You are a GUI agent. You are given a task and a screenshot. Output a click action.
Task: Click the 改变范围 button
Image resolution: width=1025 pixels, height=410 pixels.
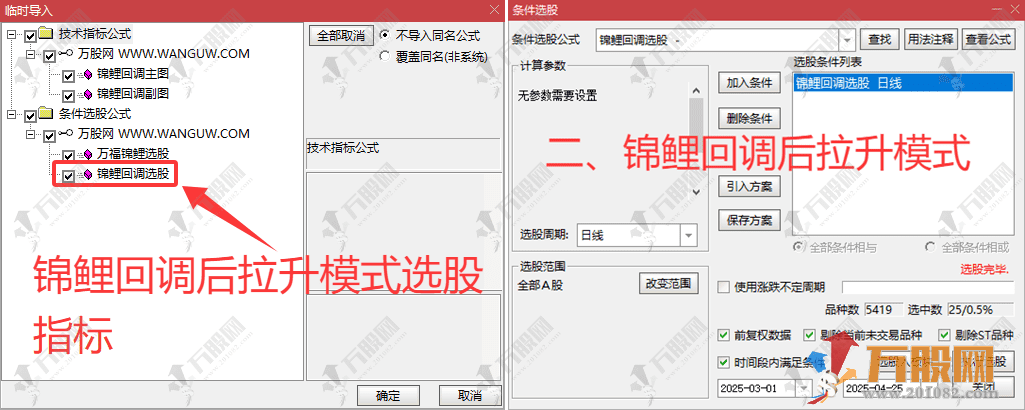[x=668, y=284]
